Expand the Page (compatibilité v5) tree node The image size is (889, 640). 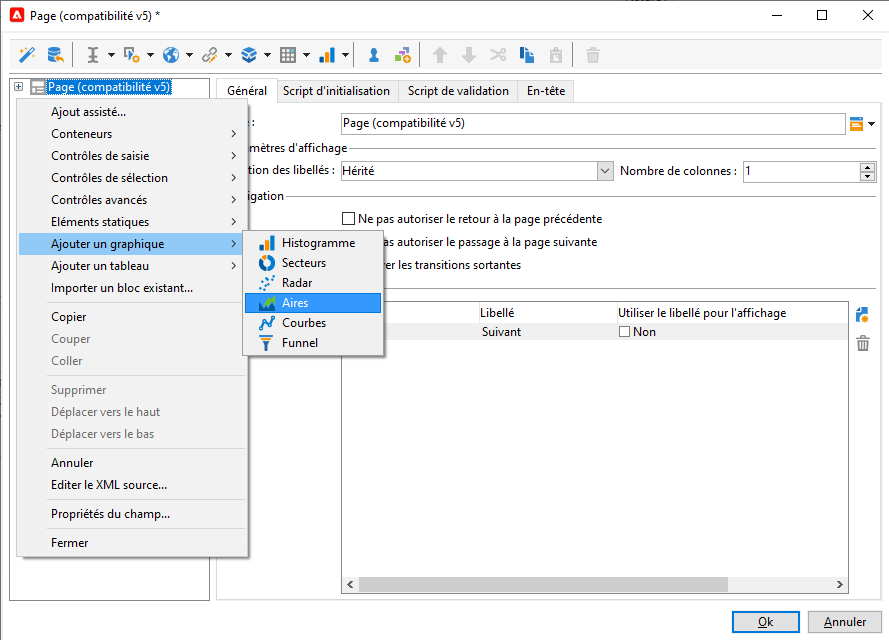click(x=19, y=87)
